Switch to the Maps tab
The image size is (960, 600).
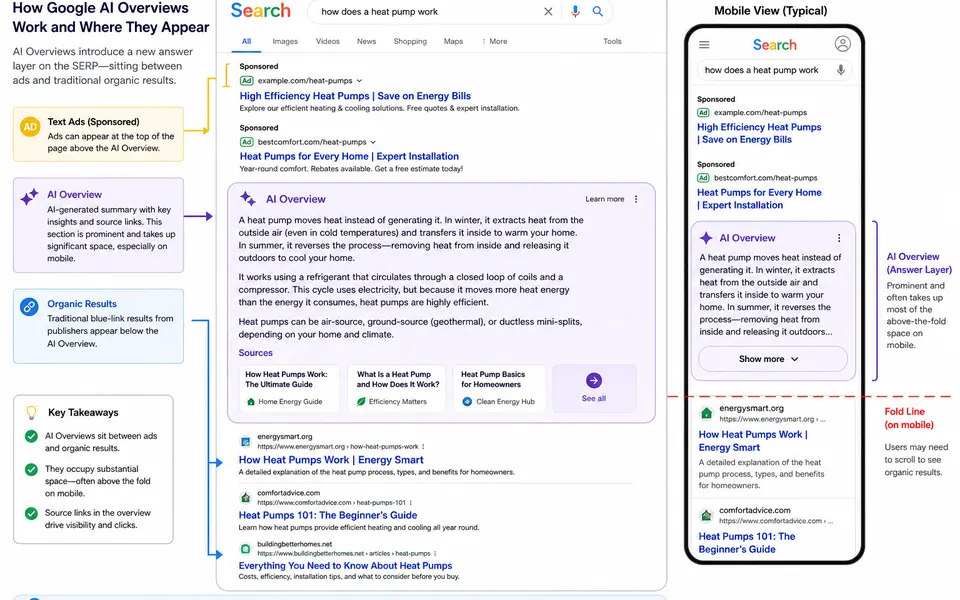click(x=453, y=41)
